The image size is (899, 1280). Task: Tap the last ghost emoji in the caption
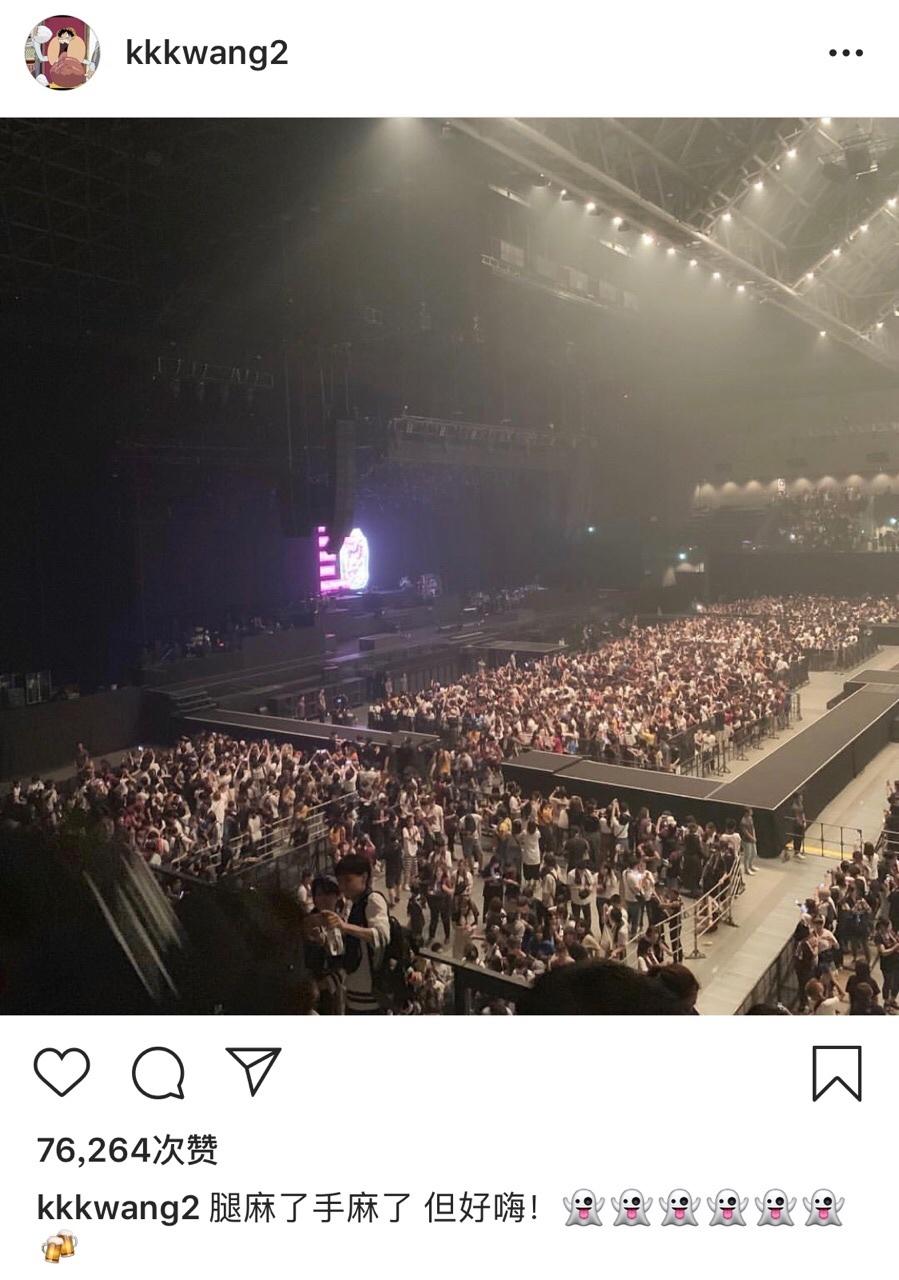823,1208
